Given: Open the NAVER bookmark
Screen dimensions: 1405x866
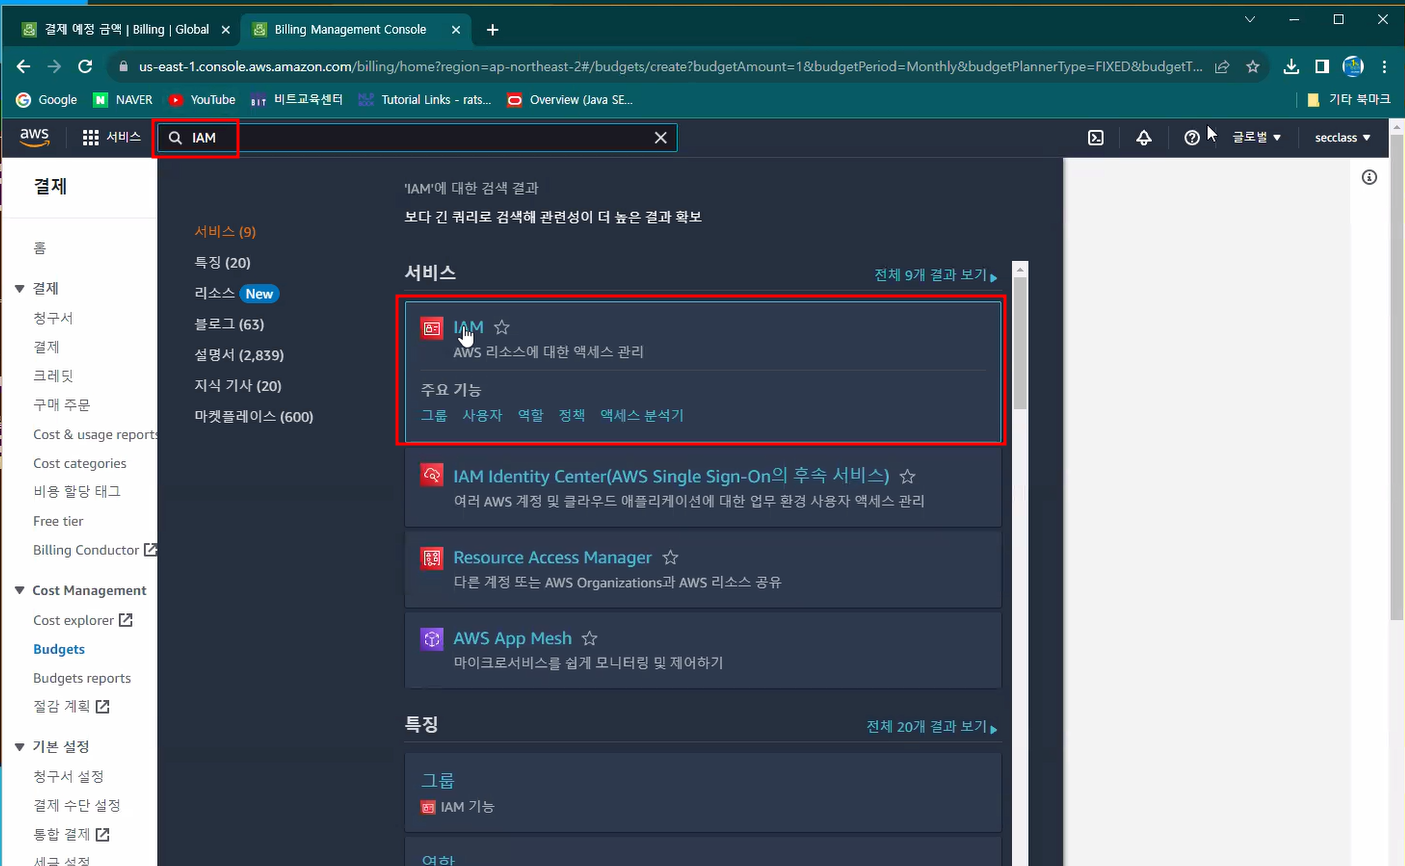Looking at the screenshot, I should pyautogui.click(x=122, y=100).
